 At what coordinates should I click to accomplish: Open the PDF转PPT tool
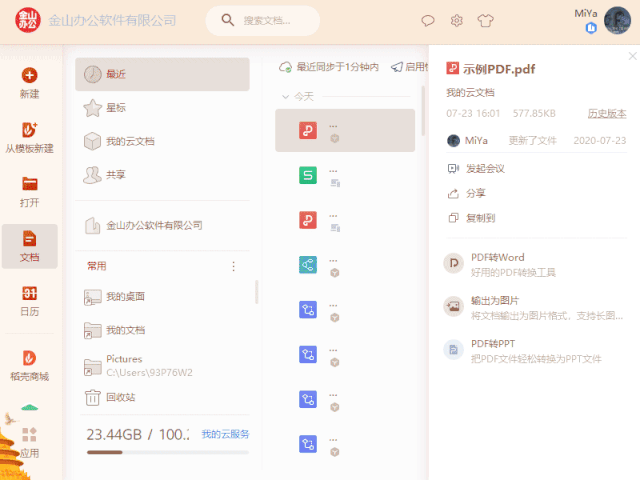[x=535, y=351]
